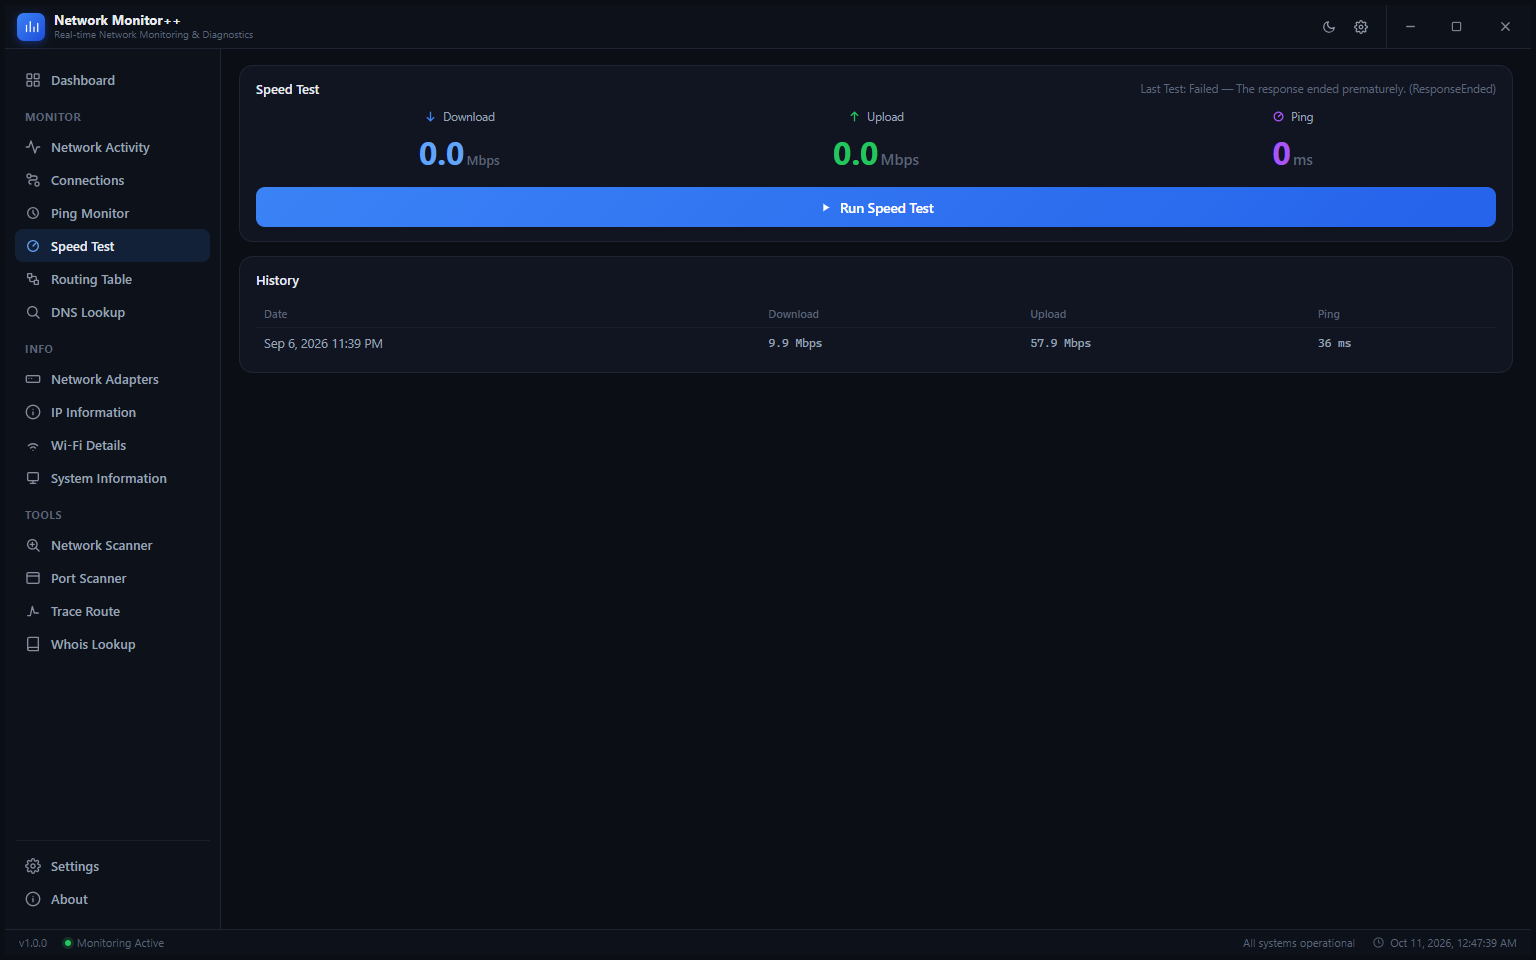Viewport: 1536px width, 960px height.
Task: Click the Ping Monitor clock icon
Action: coord(33,213)
